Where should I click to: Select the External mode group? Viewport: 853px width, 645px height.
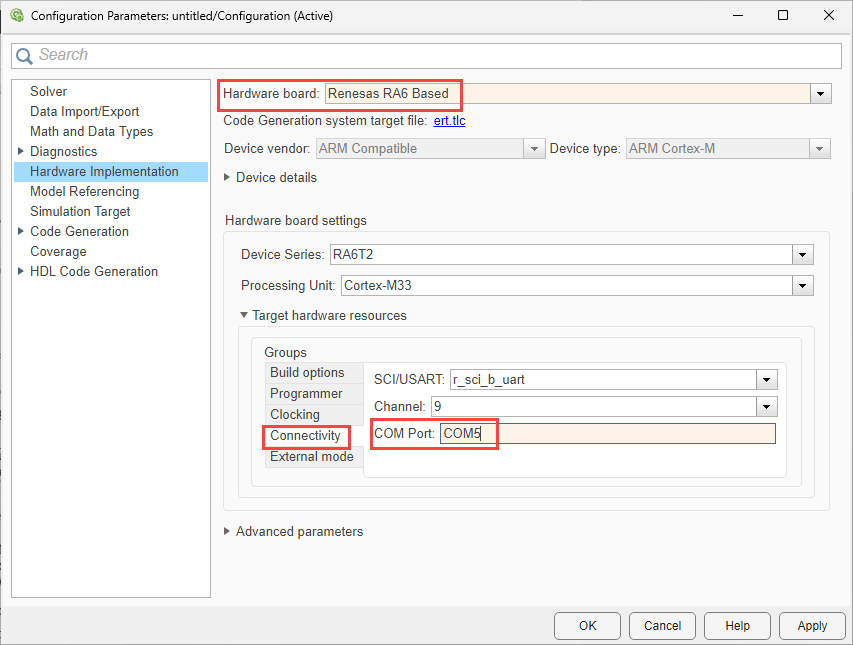tap(311, 457)
